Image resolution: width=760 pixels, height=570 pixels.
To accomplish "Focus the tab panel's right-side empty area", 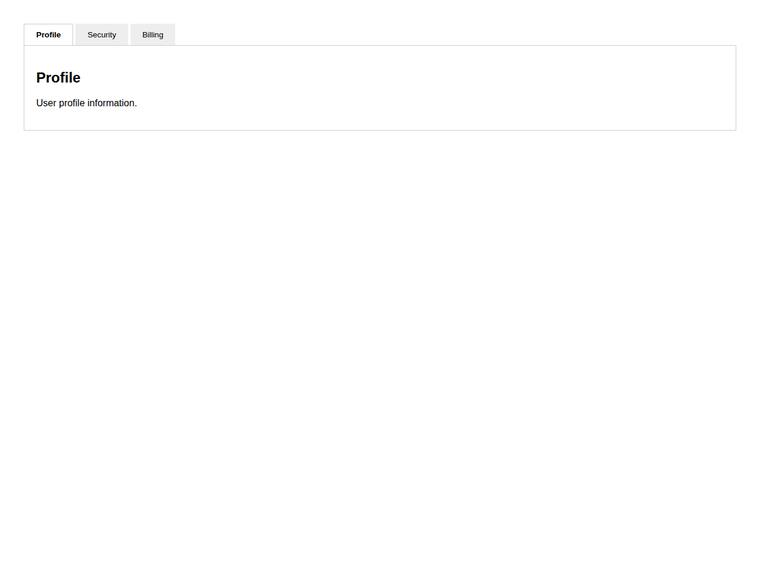I will tap(533, 87).
